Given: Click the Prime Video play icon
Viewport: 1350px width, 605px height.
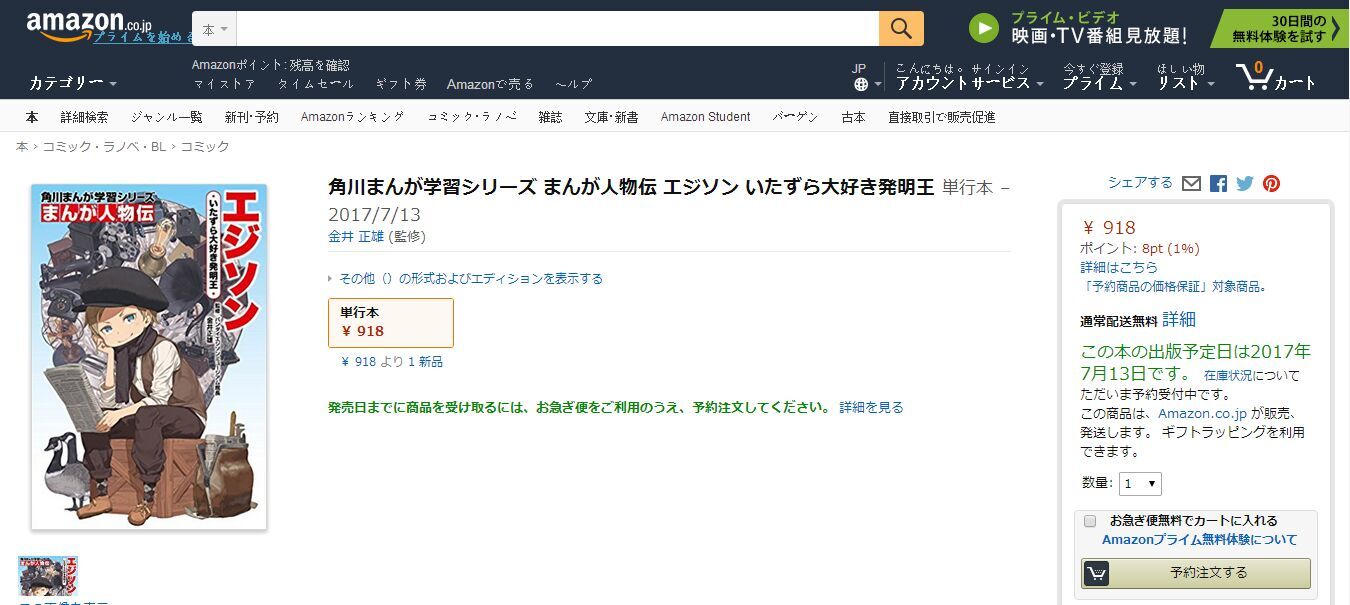Looking at the screenshot, I should [984, 28].
